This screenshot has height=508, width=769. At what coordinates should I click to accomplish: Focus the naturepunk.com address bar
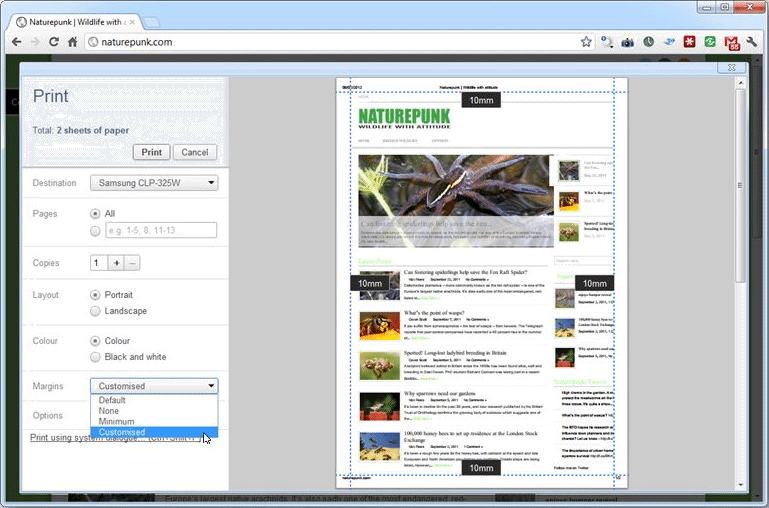[338, 42]
